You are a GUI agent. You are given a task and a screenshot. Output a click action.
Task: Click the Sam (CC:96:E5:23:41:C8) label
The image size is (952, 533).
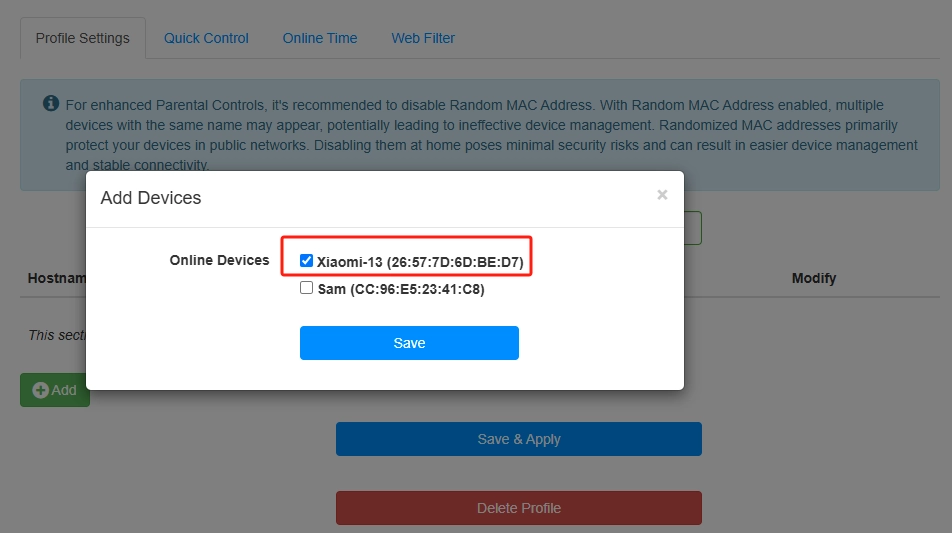401,289
